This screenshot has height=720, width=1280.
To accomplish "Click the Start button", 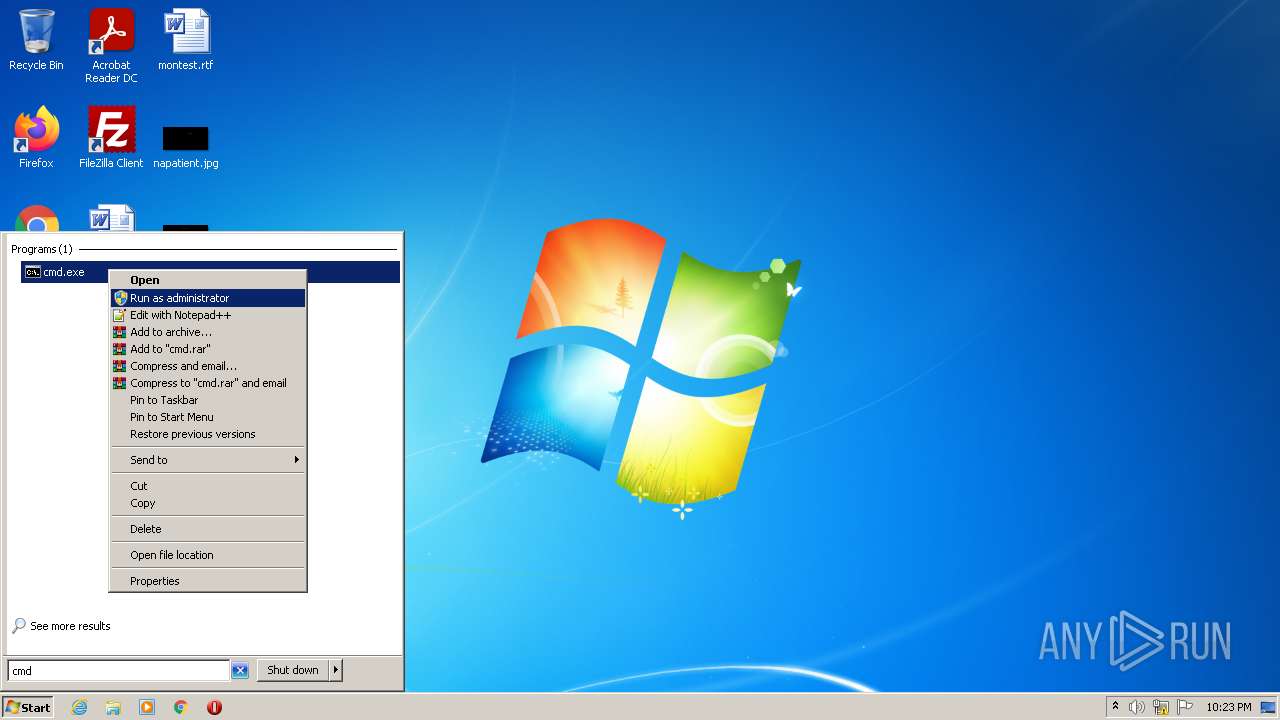I will (28, 707).
